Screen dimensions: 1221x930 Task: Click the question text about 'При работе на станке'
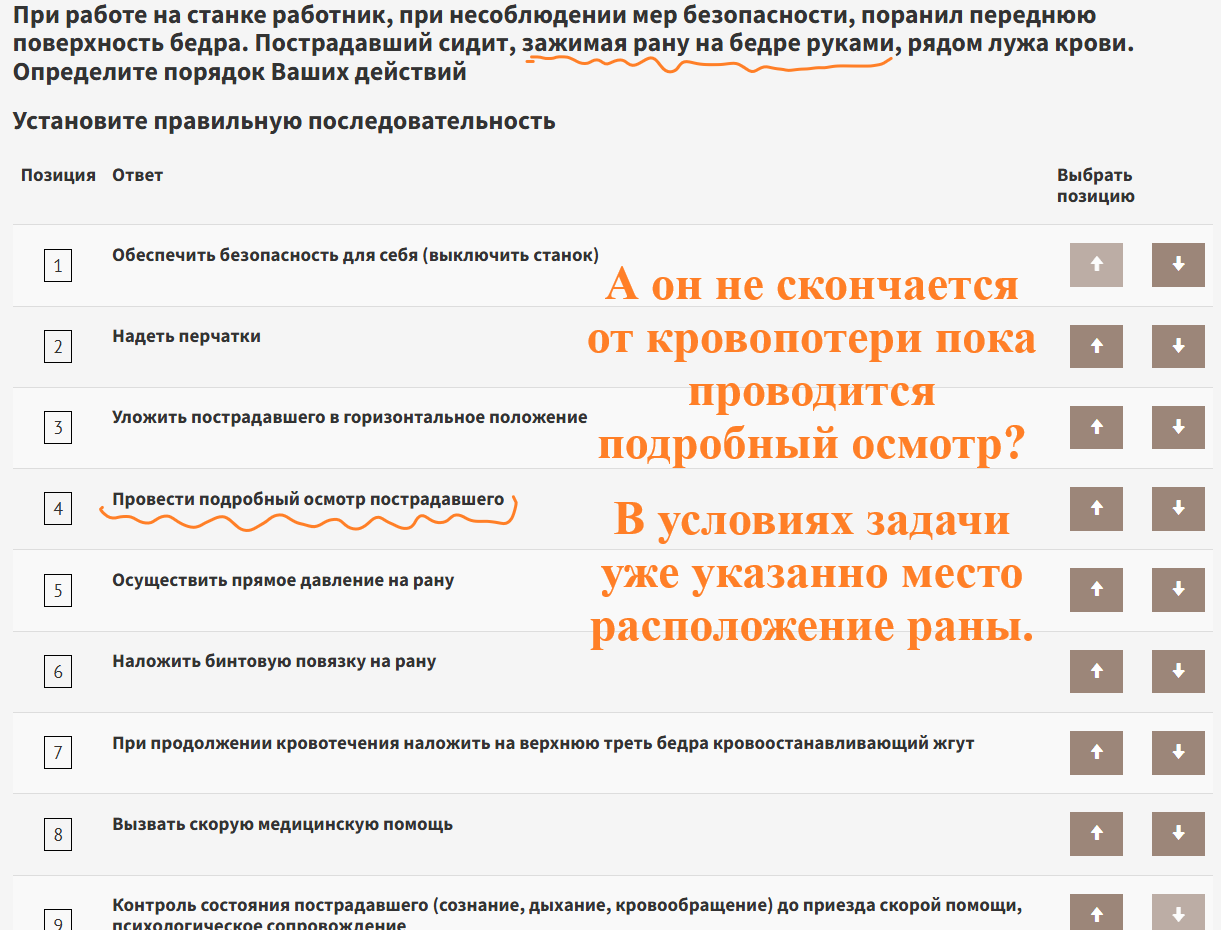pos(574,44)
